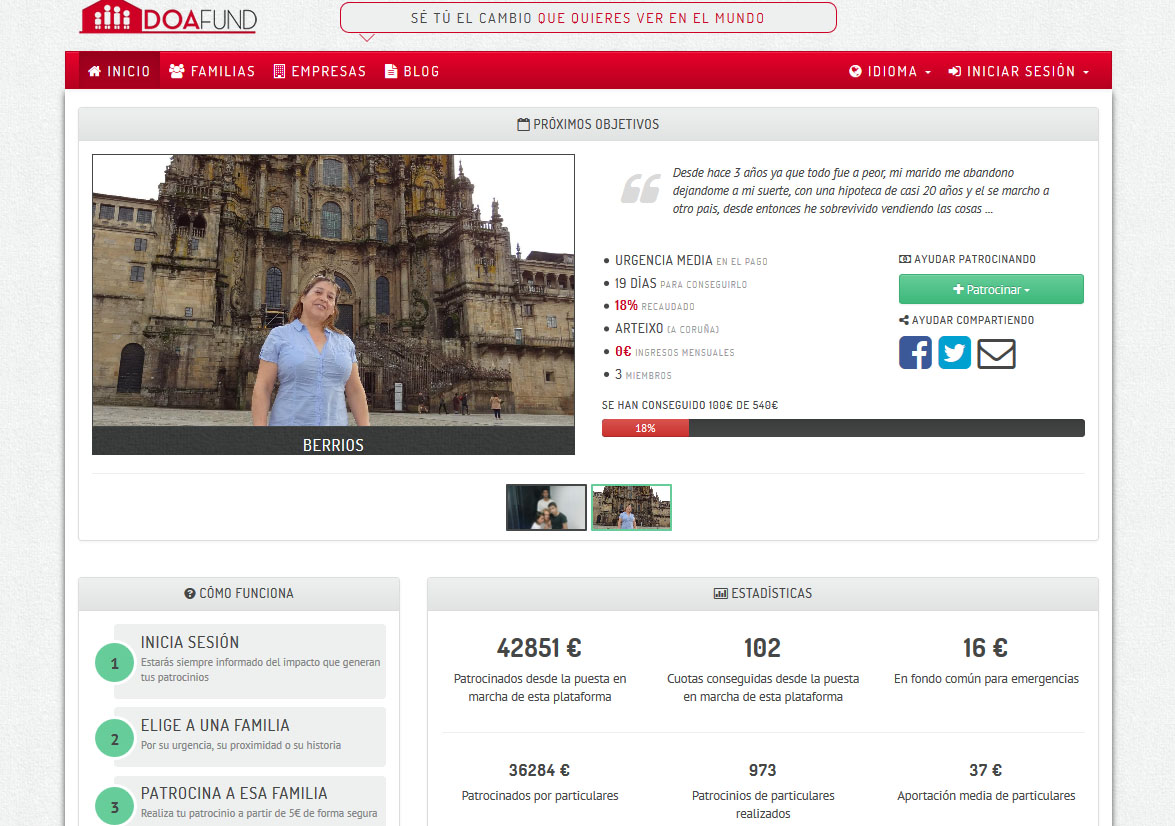Viewport: 1175px width, 826px height.
Task: Click the question mark icon beside Cómo Funciona
Action: click(190, 594)
